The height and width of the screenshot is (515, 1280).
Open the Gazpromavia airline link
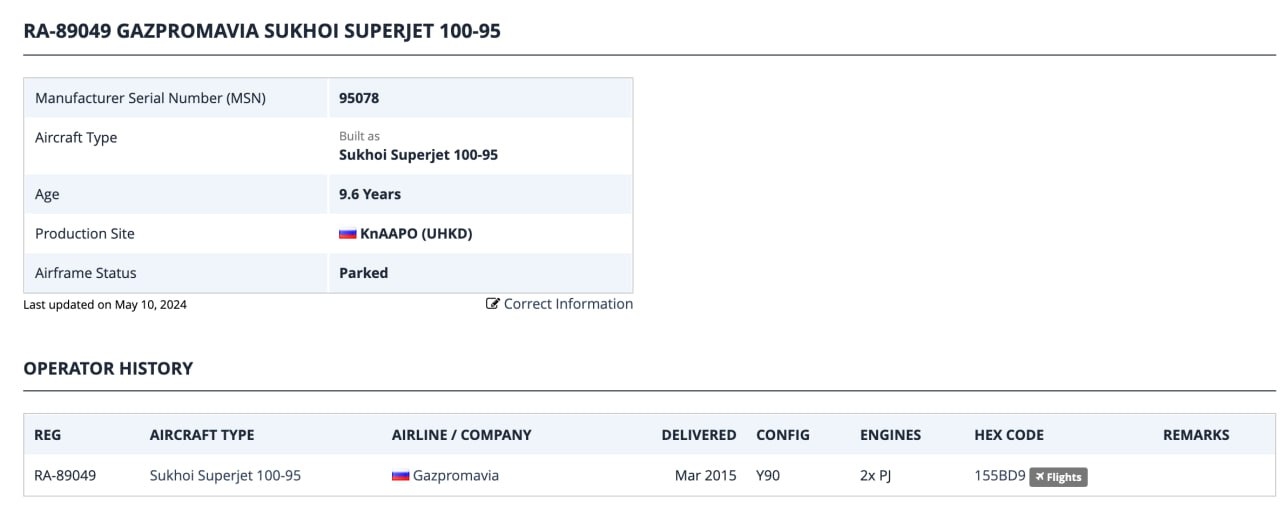pos(455,476)
